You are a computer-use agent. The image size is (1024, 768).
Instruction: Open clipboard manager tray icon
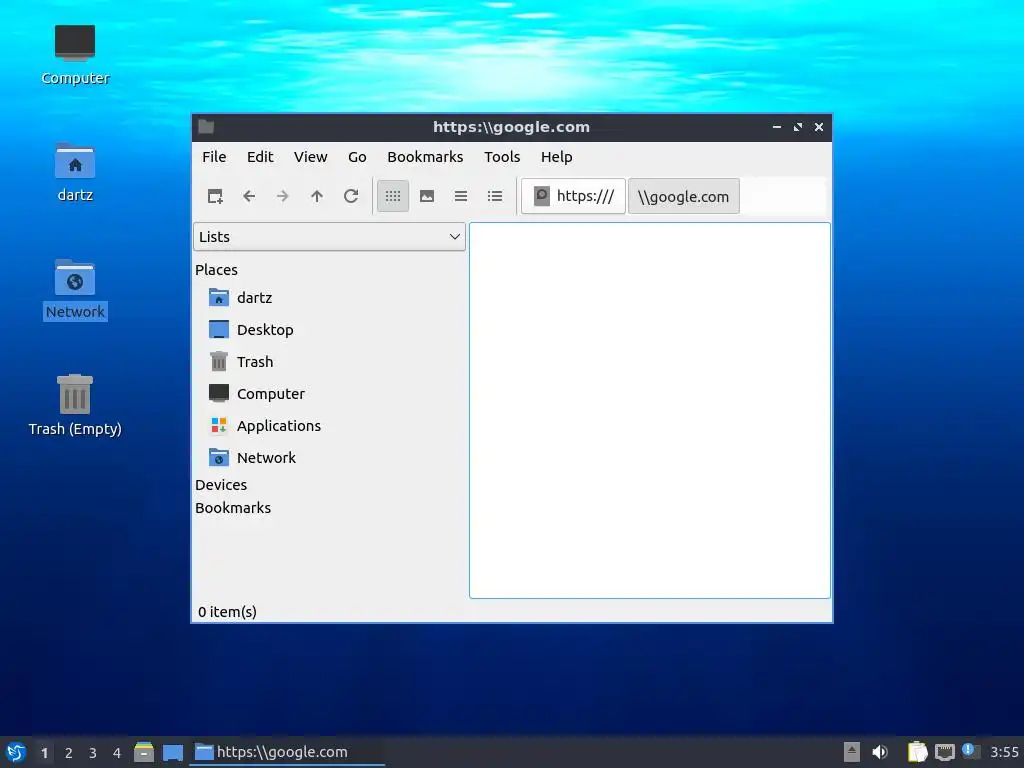click(x=918, y=752)
